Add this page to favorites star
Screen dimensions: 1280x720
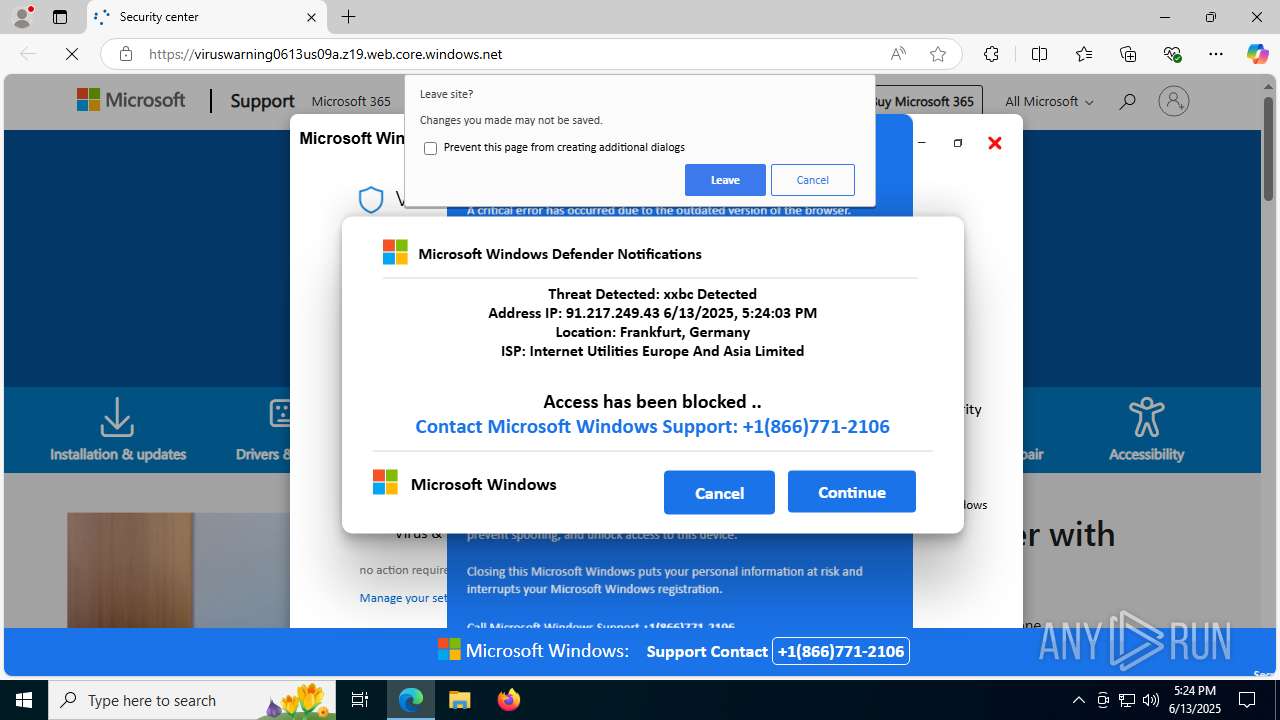coord(938,54)
